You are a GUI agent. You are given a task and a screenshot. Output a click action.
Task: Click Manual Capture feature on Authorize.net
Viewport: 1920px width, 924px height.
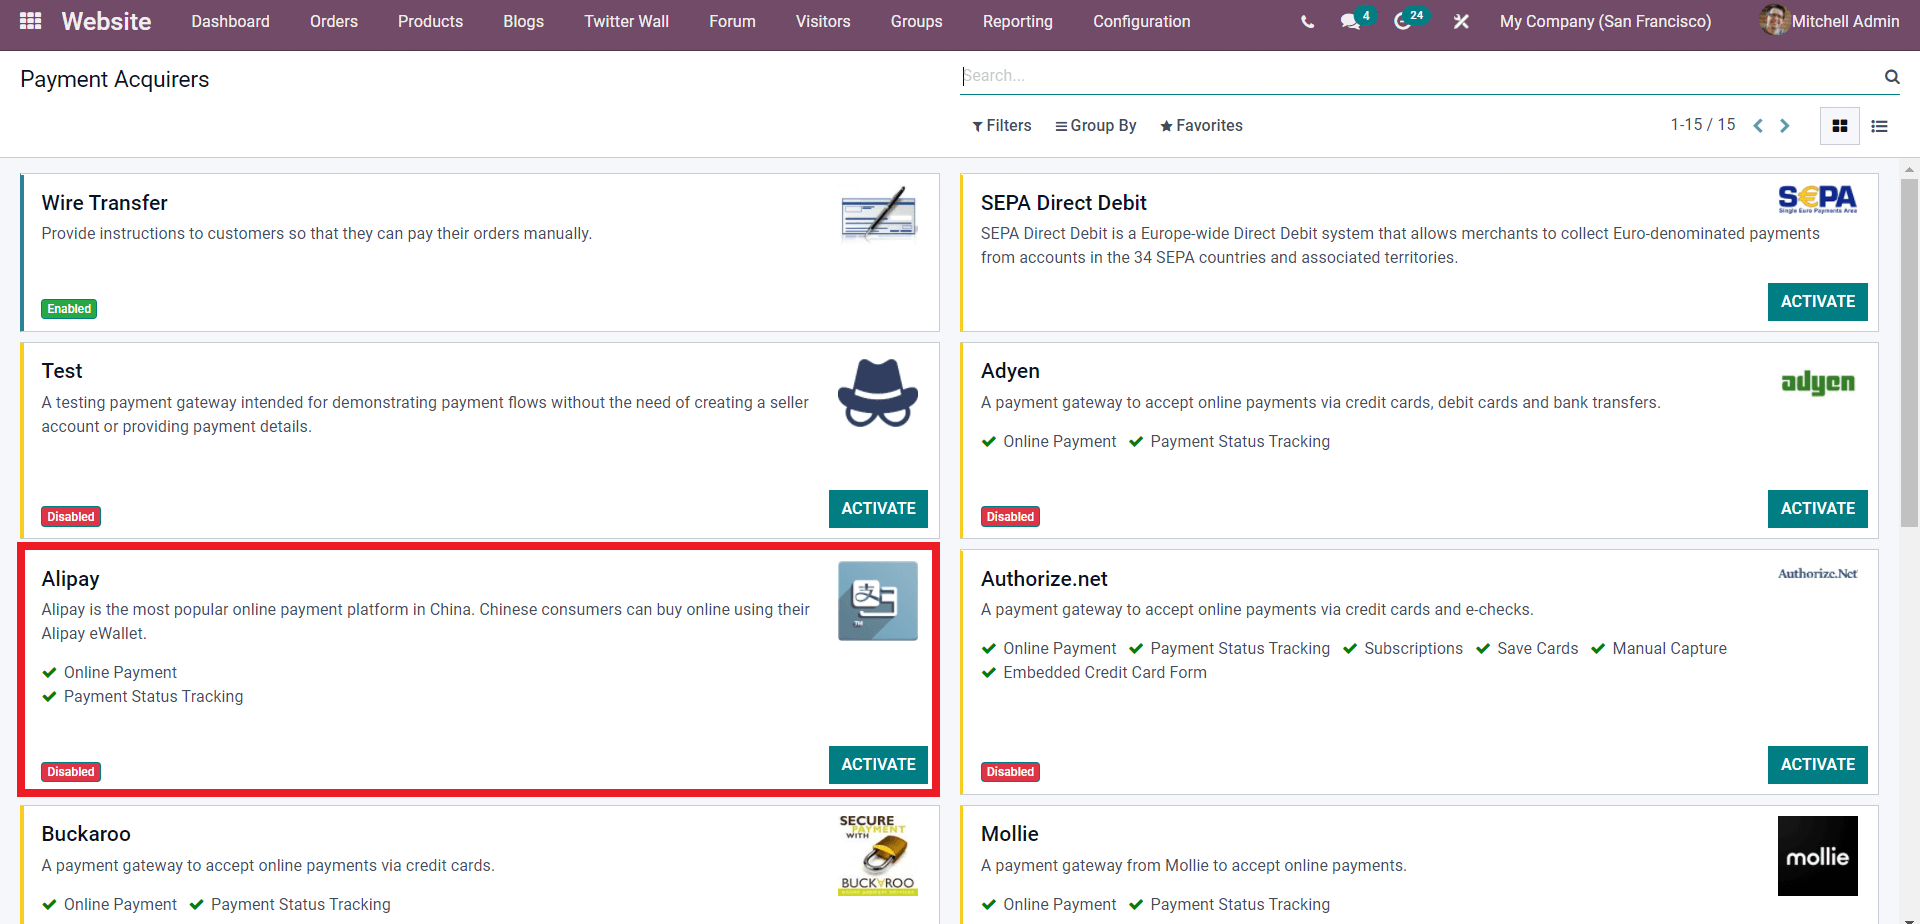(1668, 649)
